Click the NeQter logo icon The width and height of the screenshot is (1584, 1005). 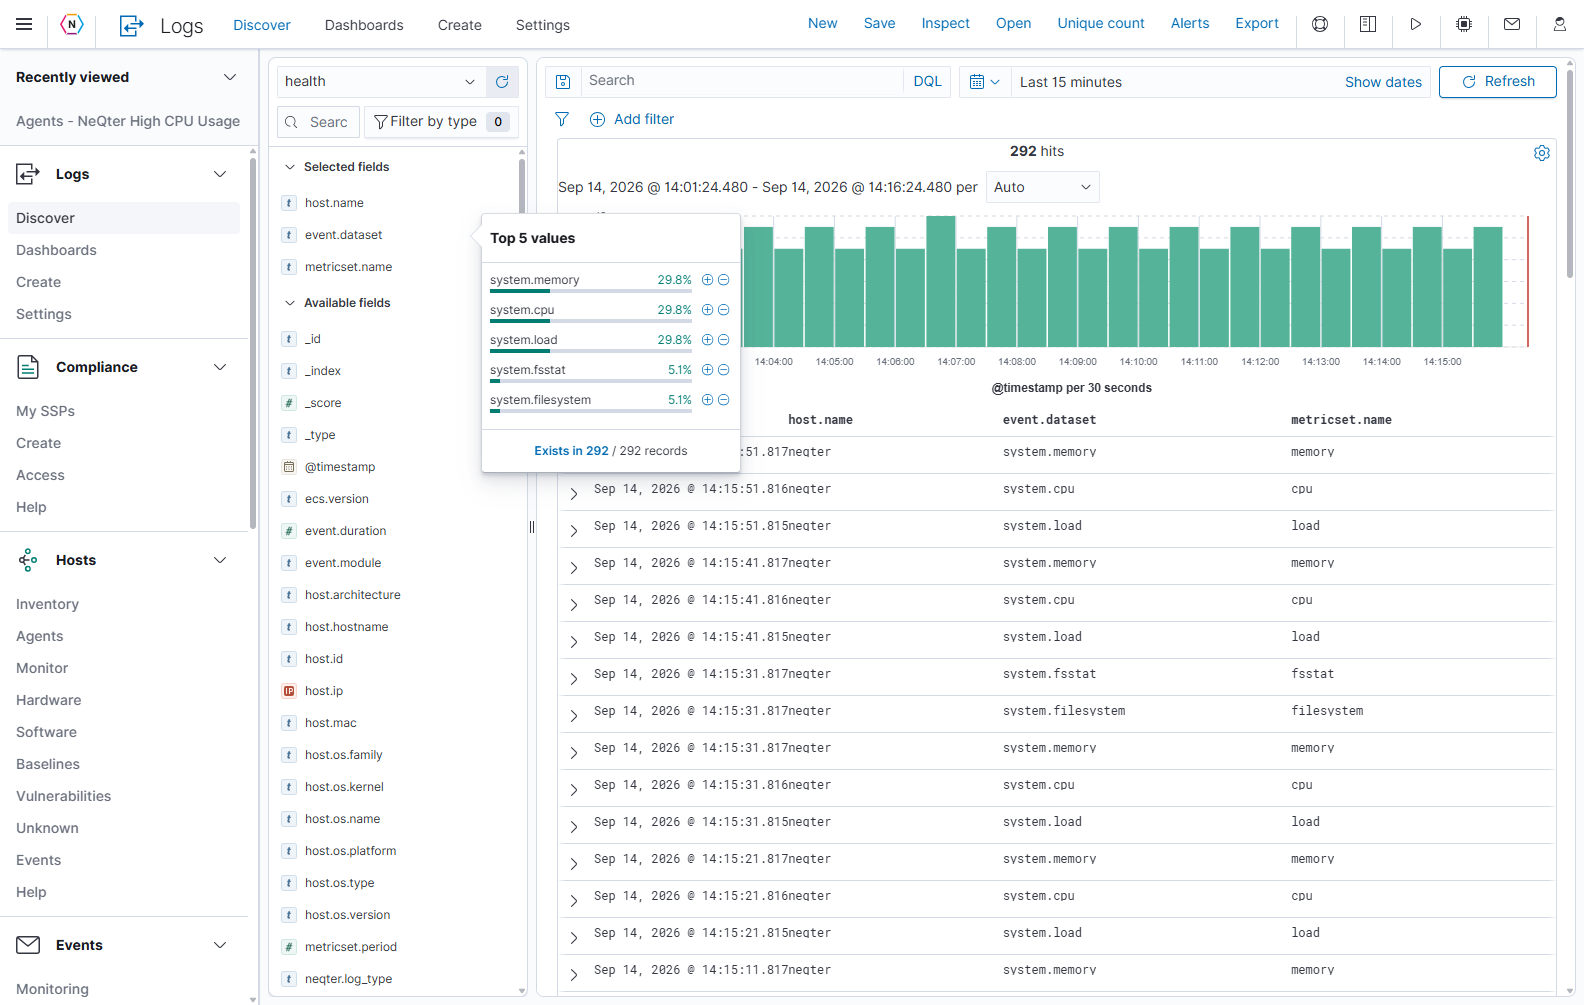(72, 24)
